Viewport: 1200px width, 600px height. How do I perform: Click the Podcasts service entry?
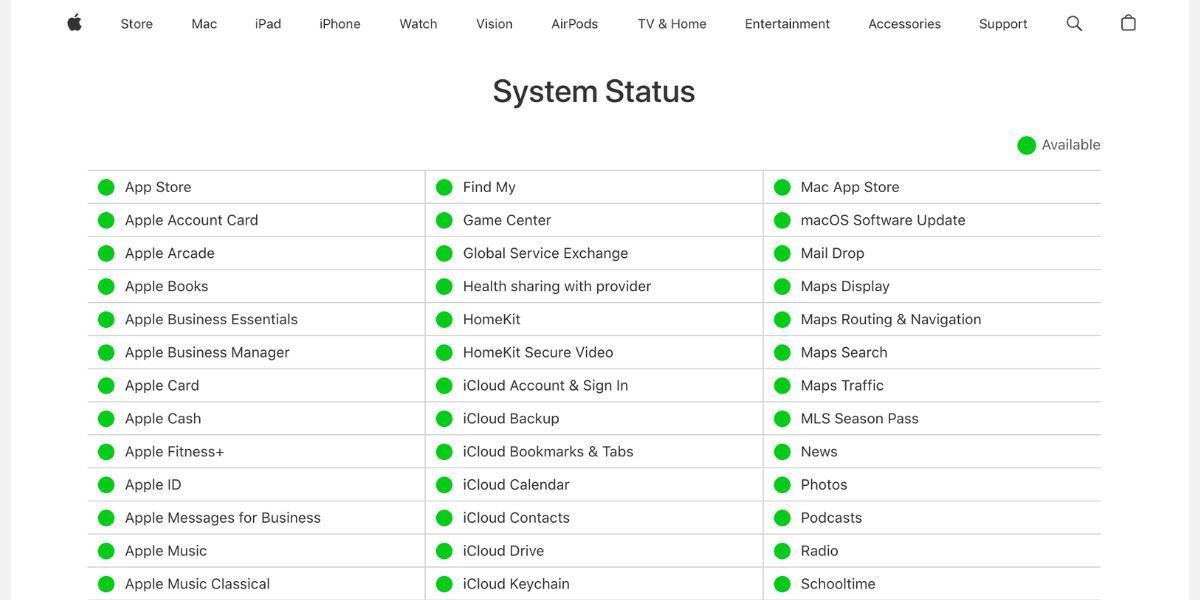click(x=829, y=517)
